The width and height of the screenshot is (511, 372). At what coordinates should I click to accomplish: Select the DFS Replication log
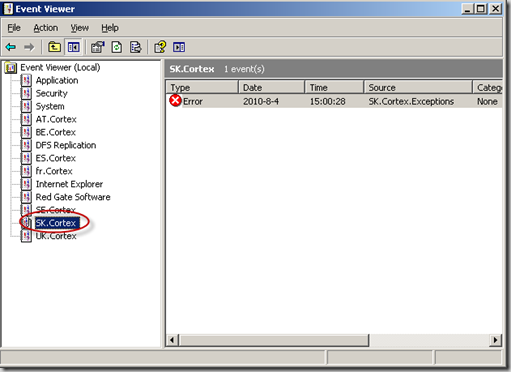point(66,145)
